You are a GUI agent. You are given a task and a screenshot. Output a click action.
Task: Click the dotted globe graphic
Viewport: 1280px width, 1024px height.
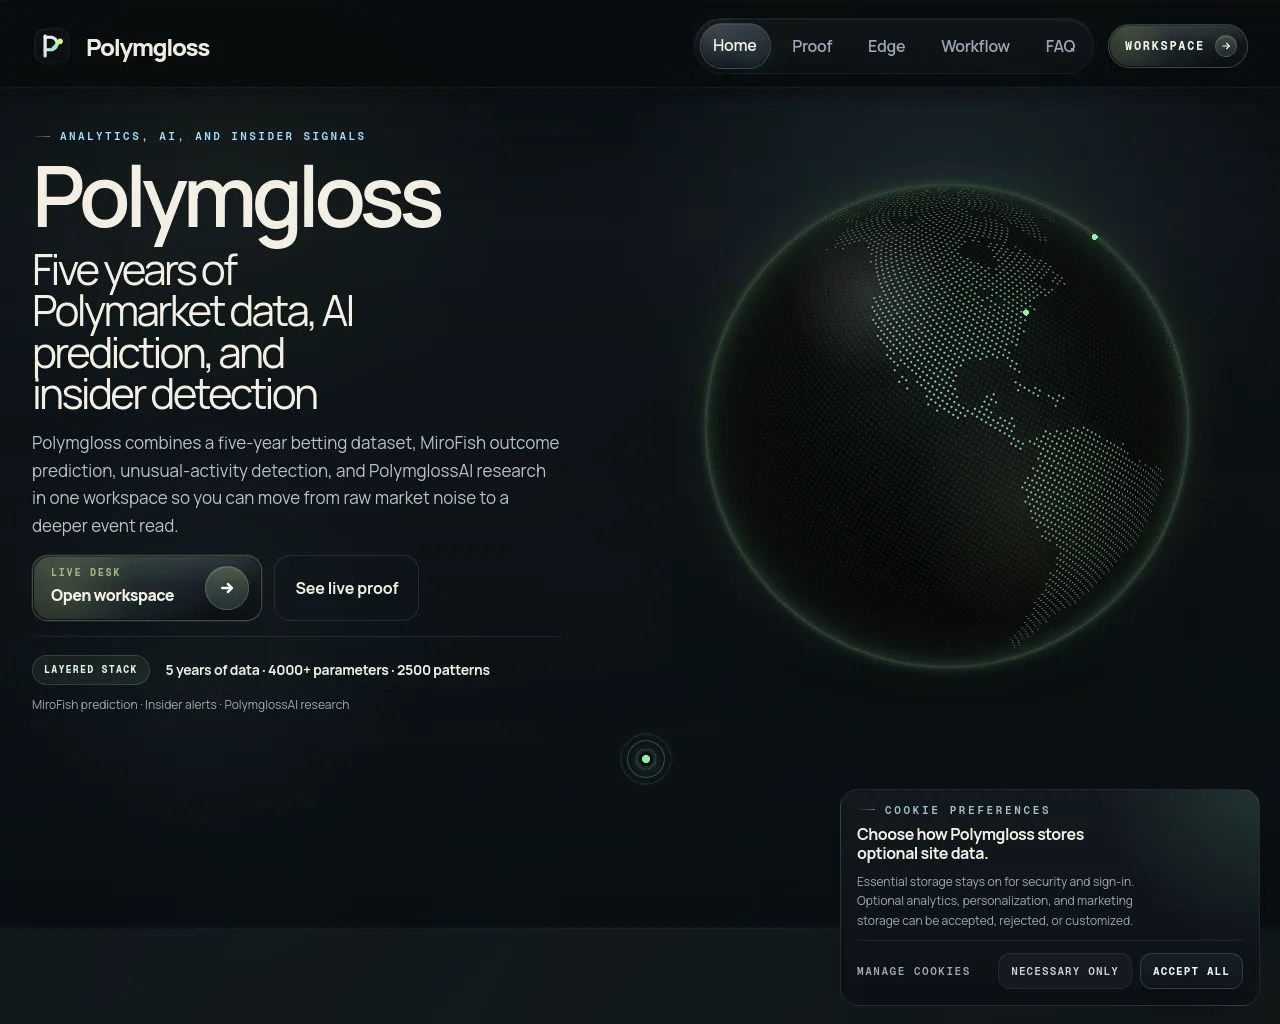(x=947, y=425)
